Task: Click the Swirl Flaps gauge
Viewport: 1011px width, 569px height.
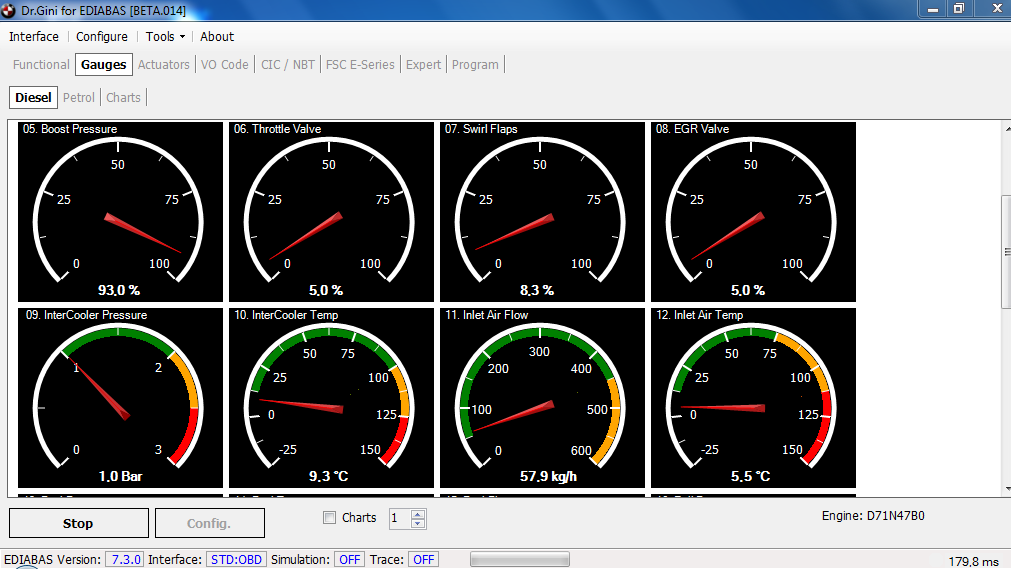Action: [541, 212]
